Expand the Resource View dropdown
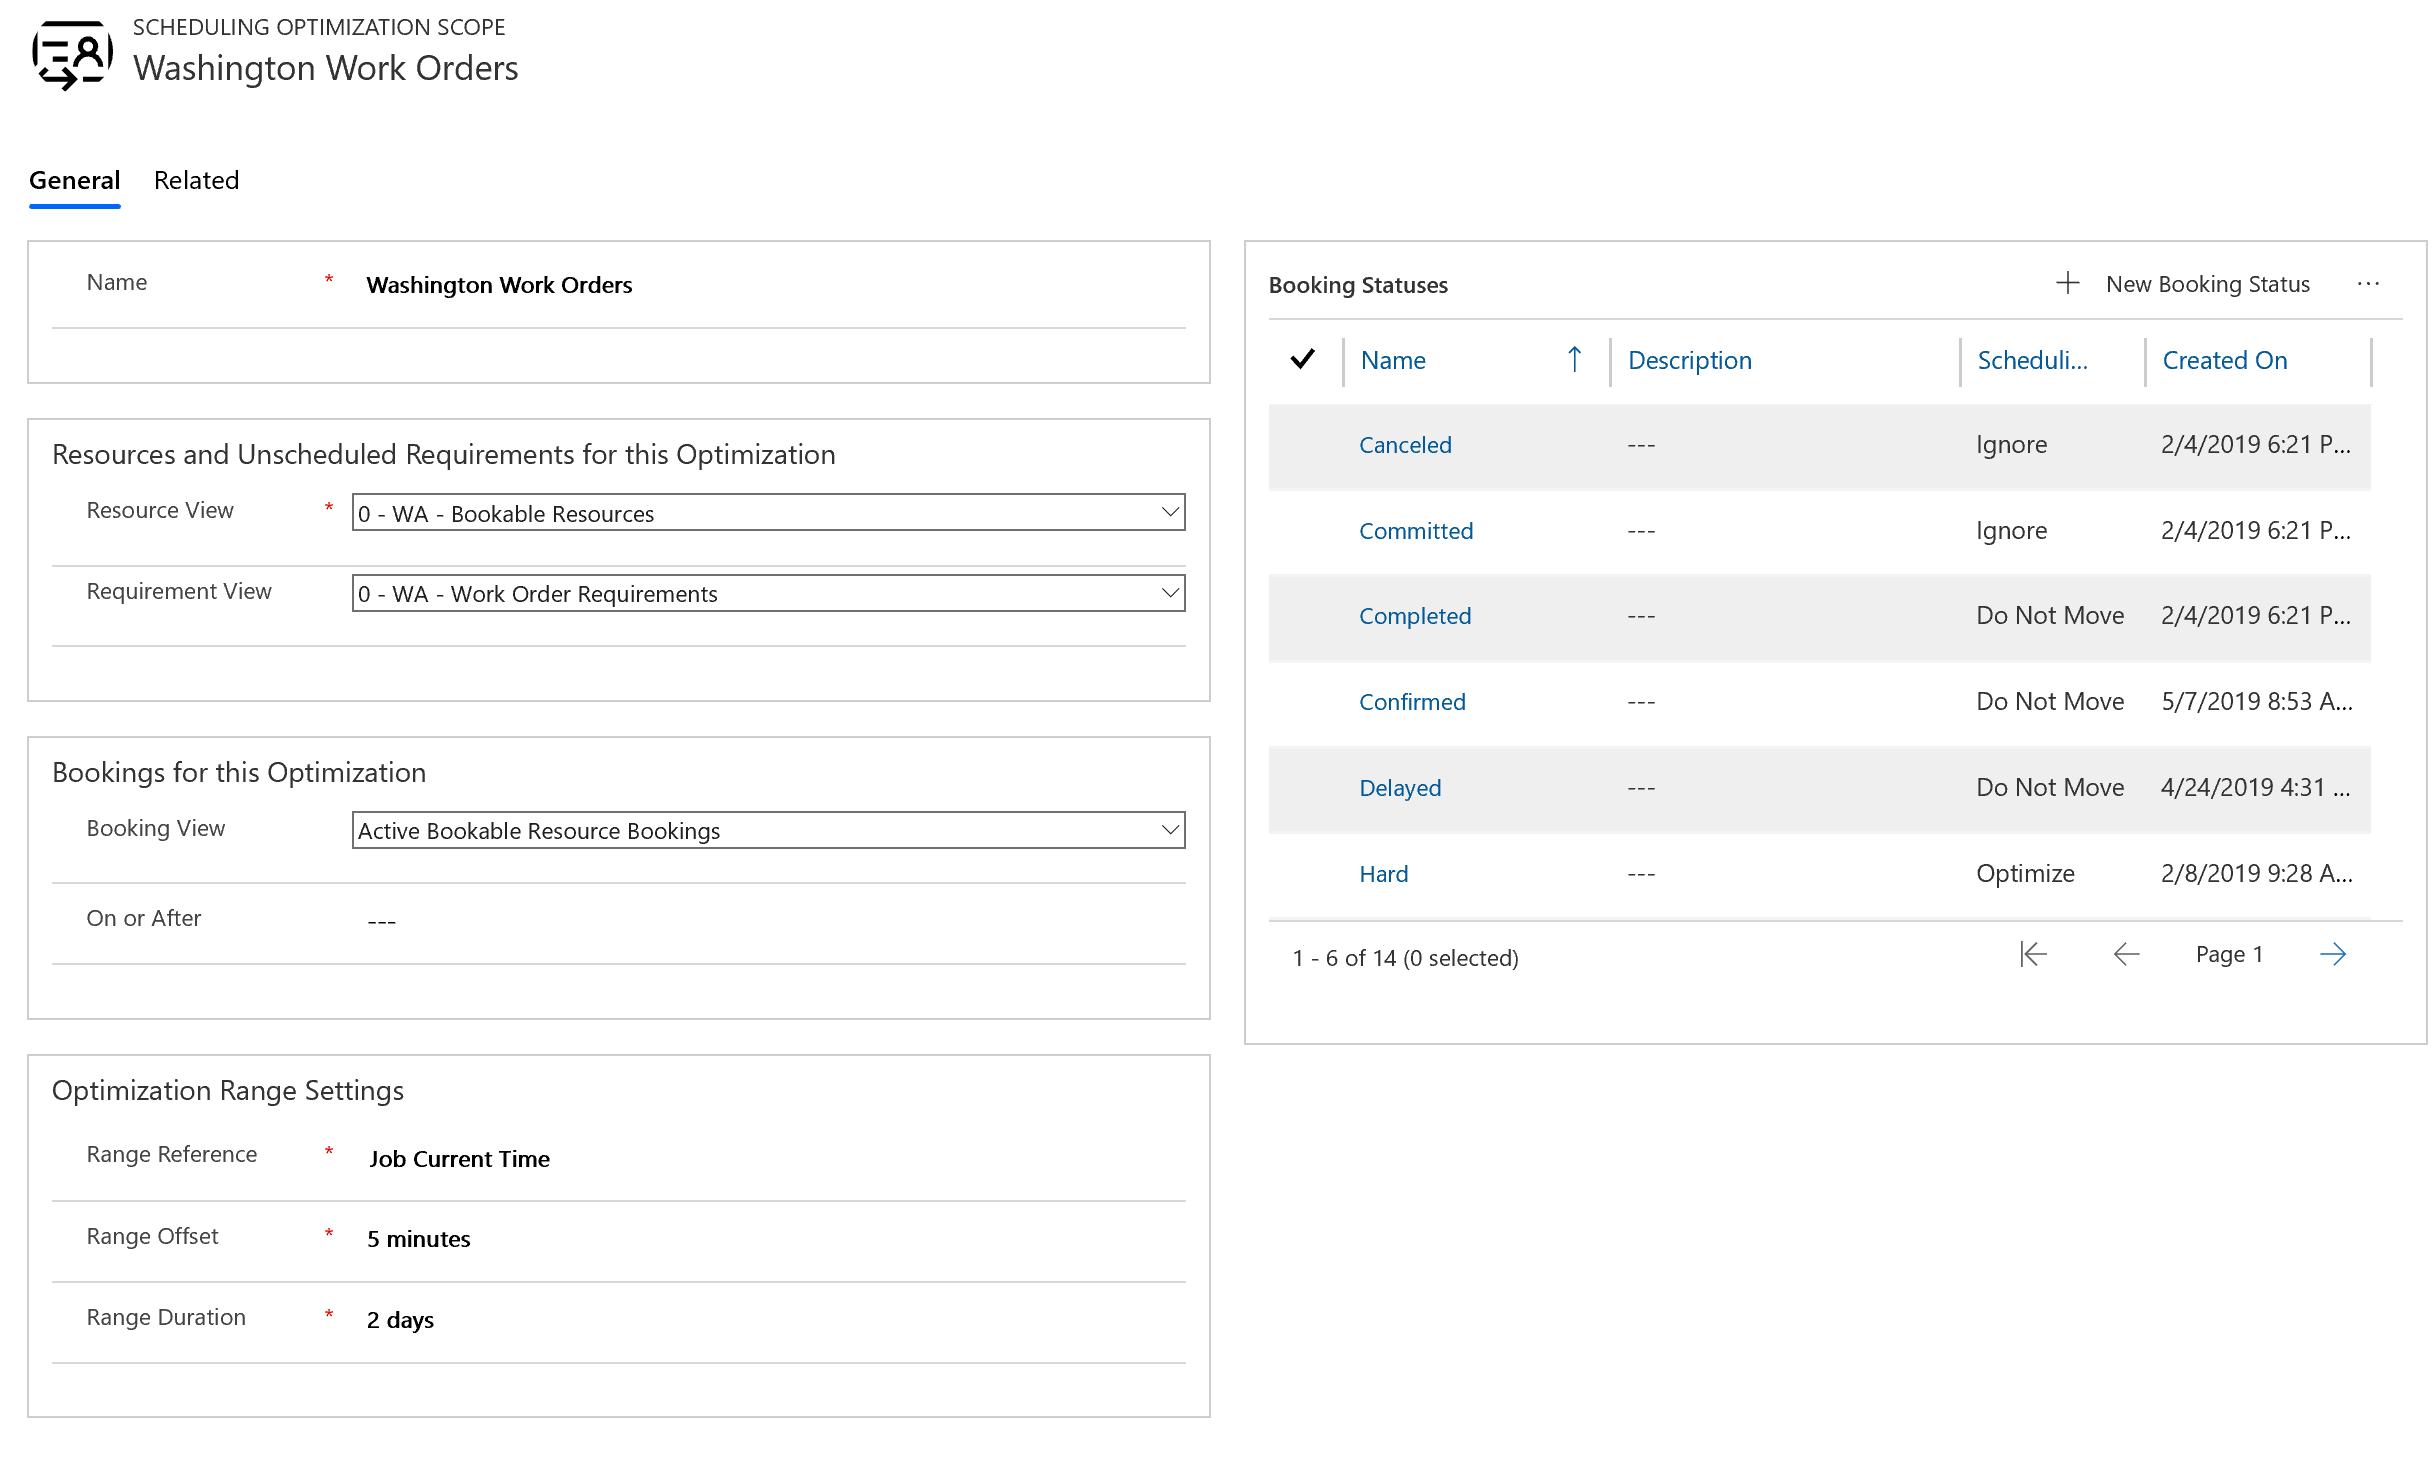The height and width of the screenshot is (1458, 2432). pyautogui.click(x=1167, y=512)
